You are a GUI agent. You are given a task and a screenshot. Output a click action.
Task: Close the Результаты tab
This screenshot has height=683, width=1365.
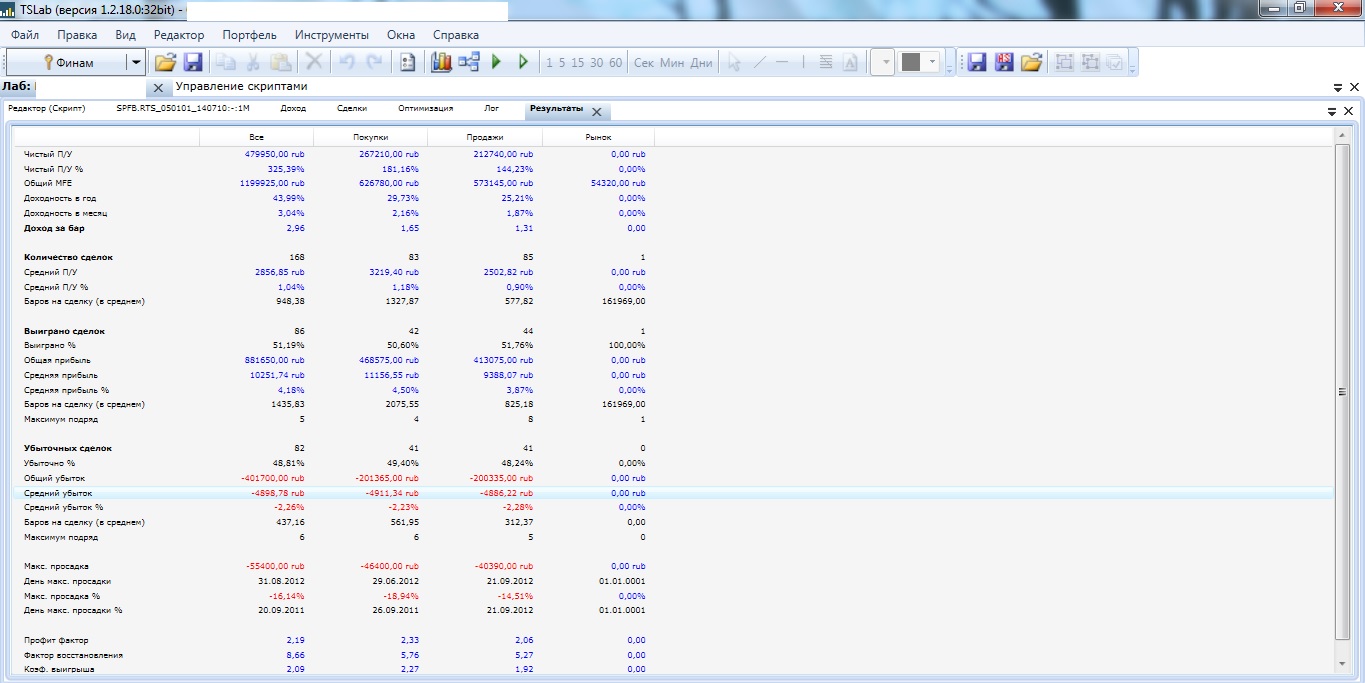click(597, 112)
